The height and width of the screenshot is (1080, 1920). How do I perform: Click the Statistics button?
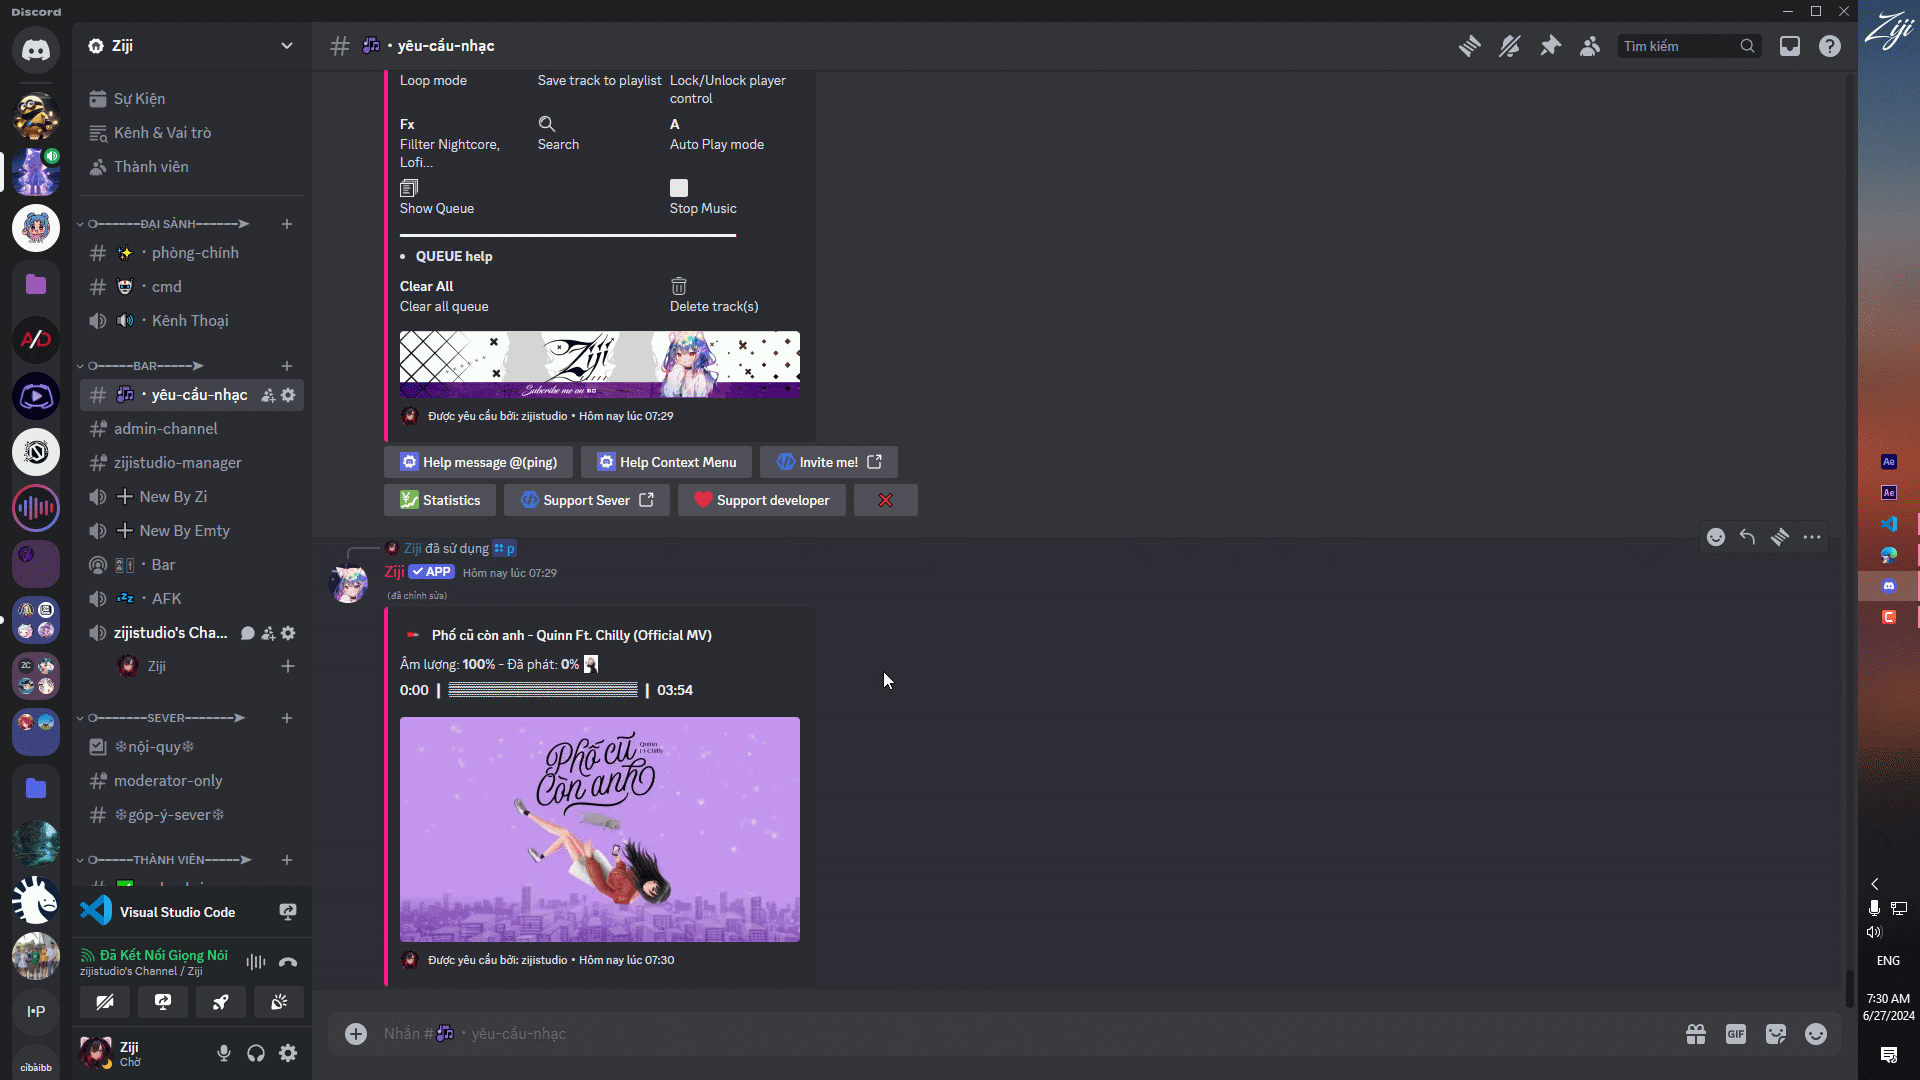(440, 500)
